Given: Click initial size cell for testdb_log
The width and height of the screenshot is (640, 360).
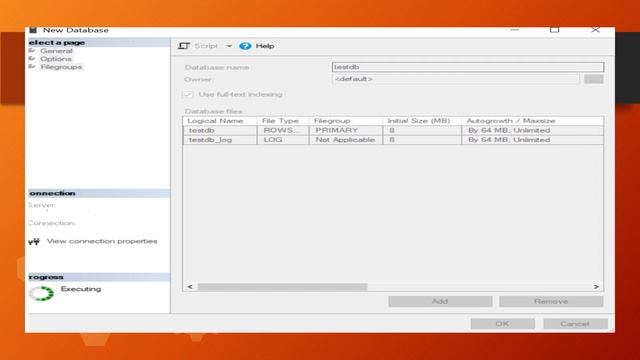Looking at the screenshot, I should (x=422, y=140).
